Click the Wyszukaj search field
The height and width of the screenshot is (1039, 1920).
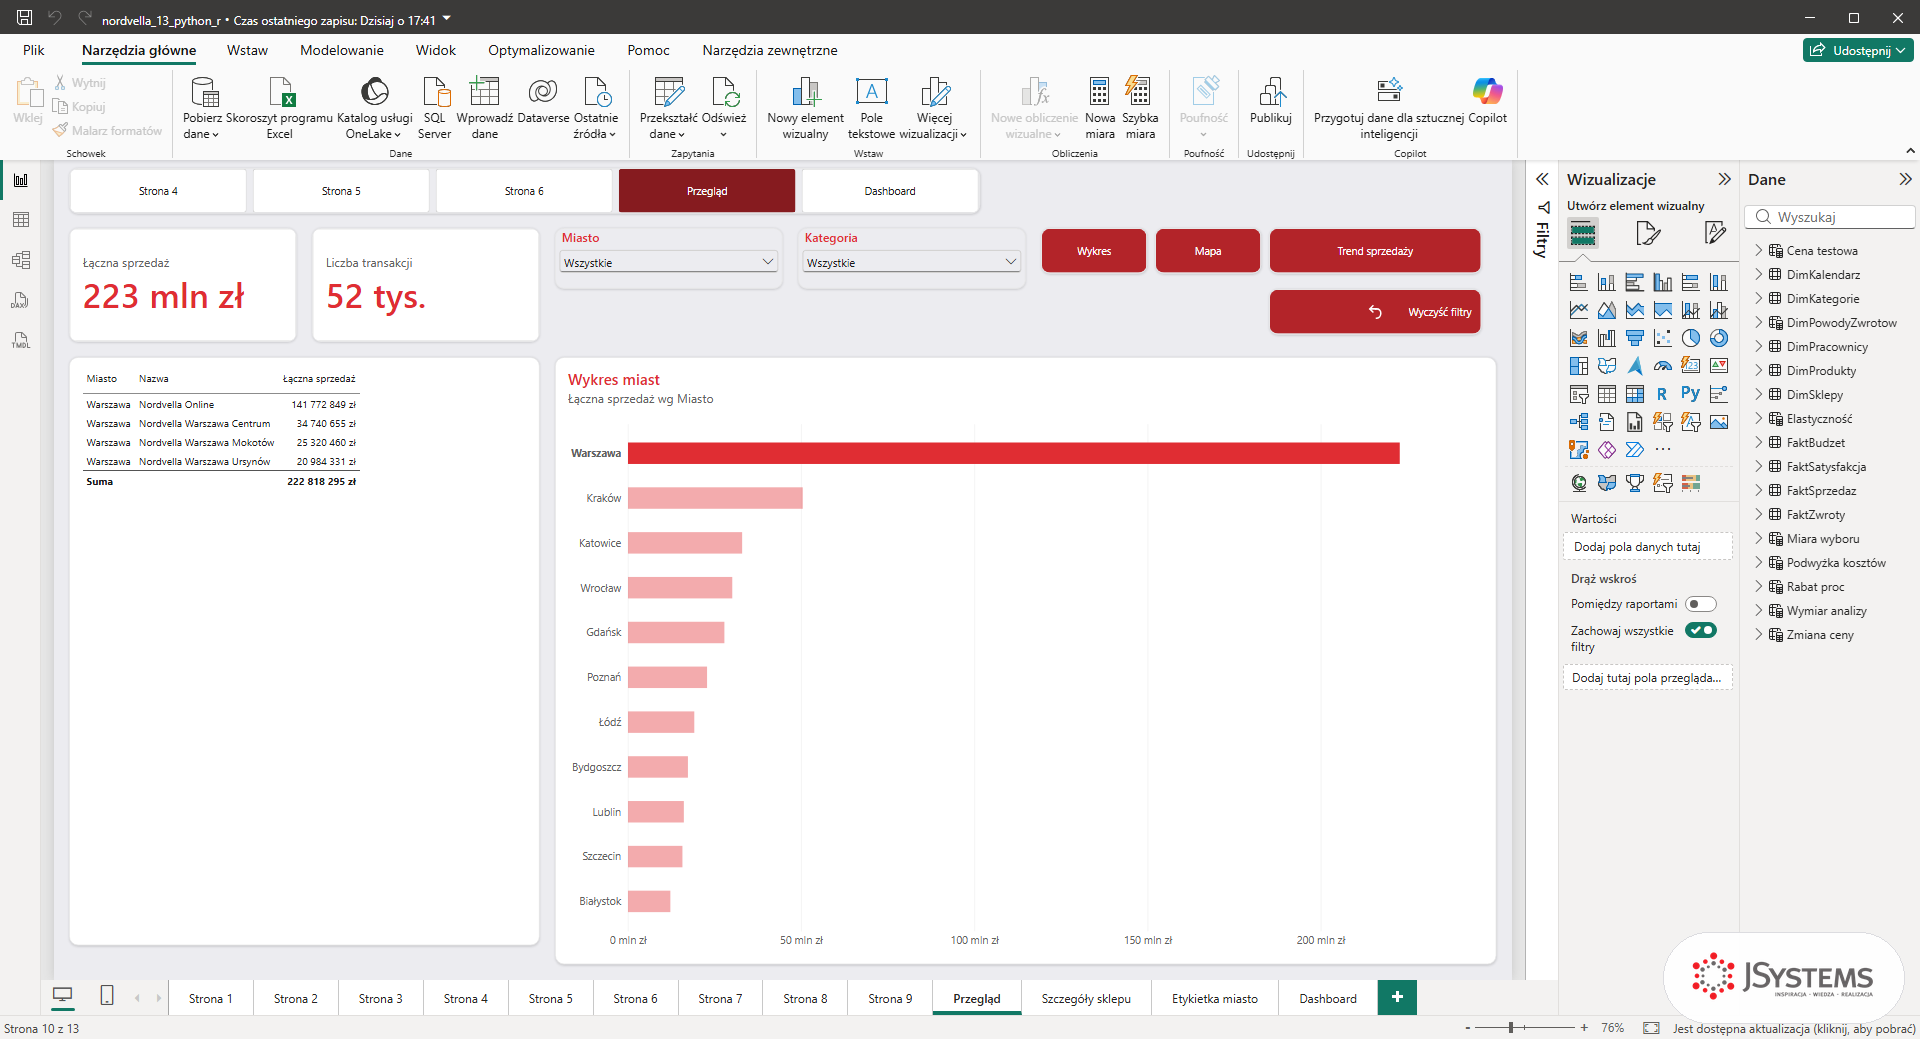1830,217
